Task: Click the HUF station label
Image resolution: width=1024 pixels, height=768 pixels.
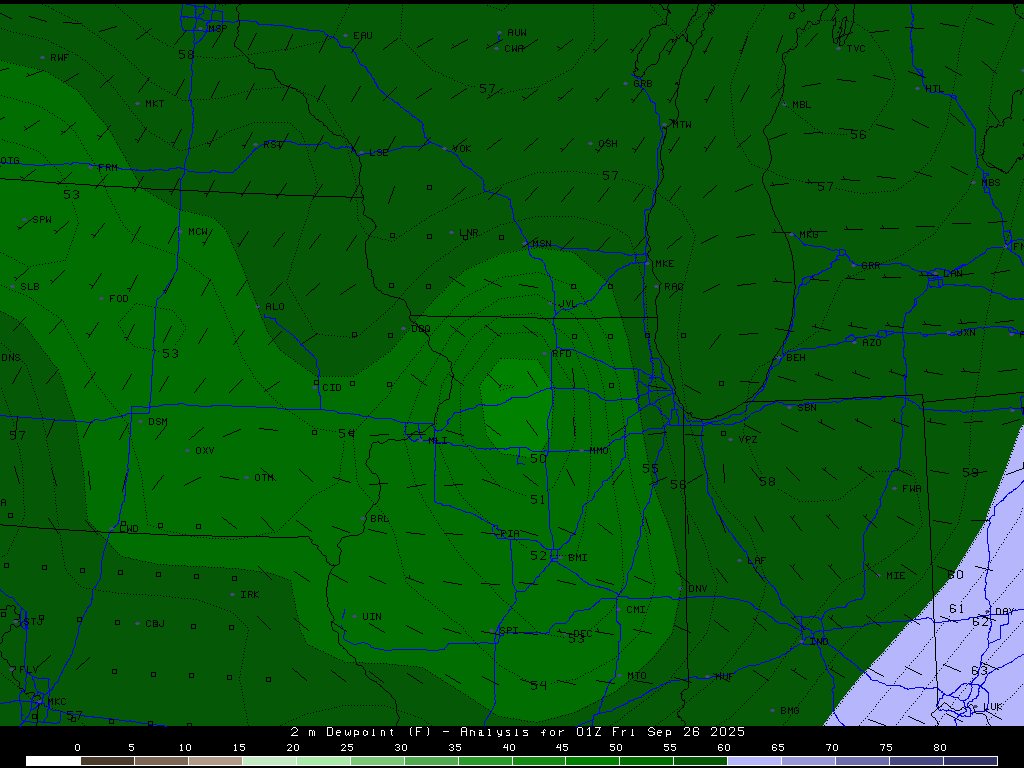Action: [x=724, y=677]
